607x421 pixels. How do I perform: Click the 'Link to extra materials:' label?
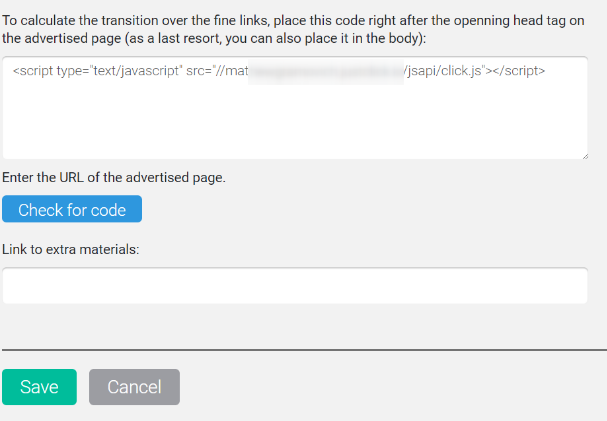click(70, 250)
